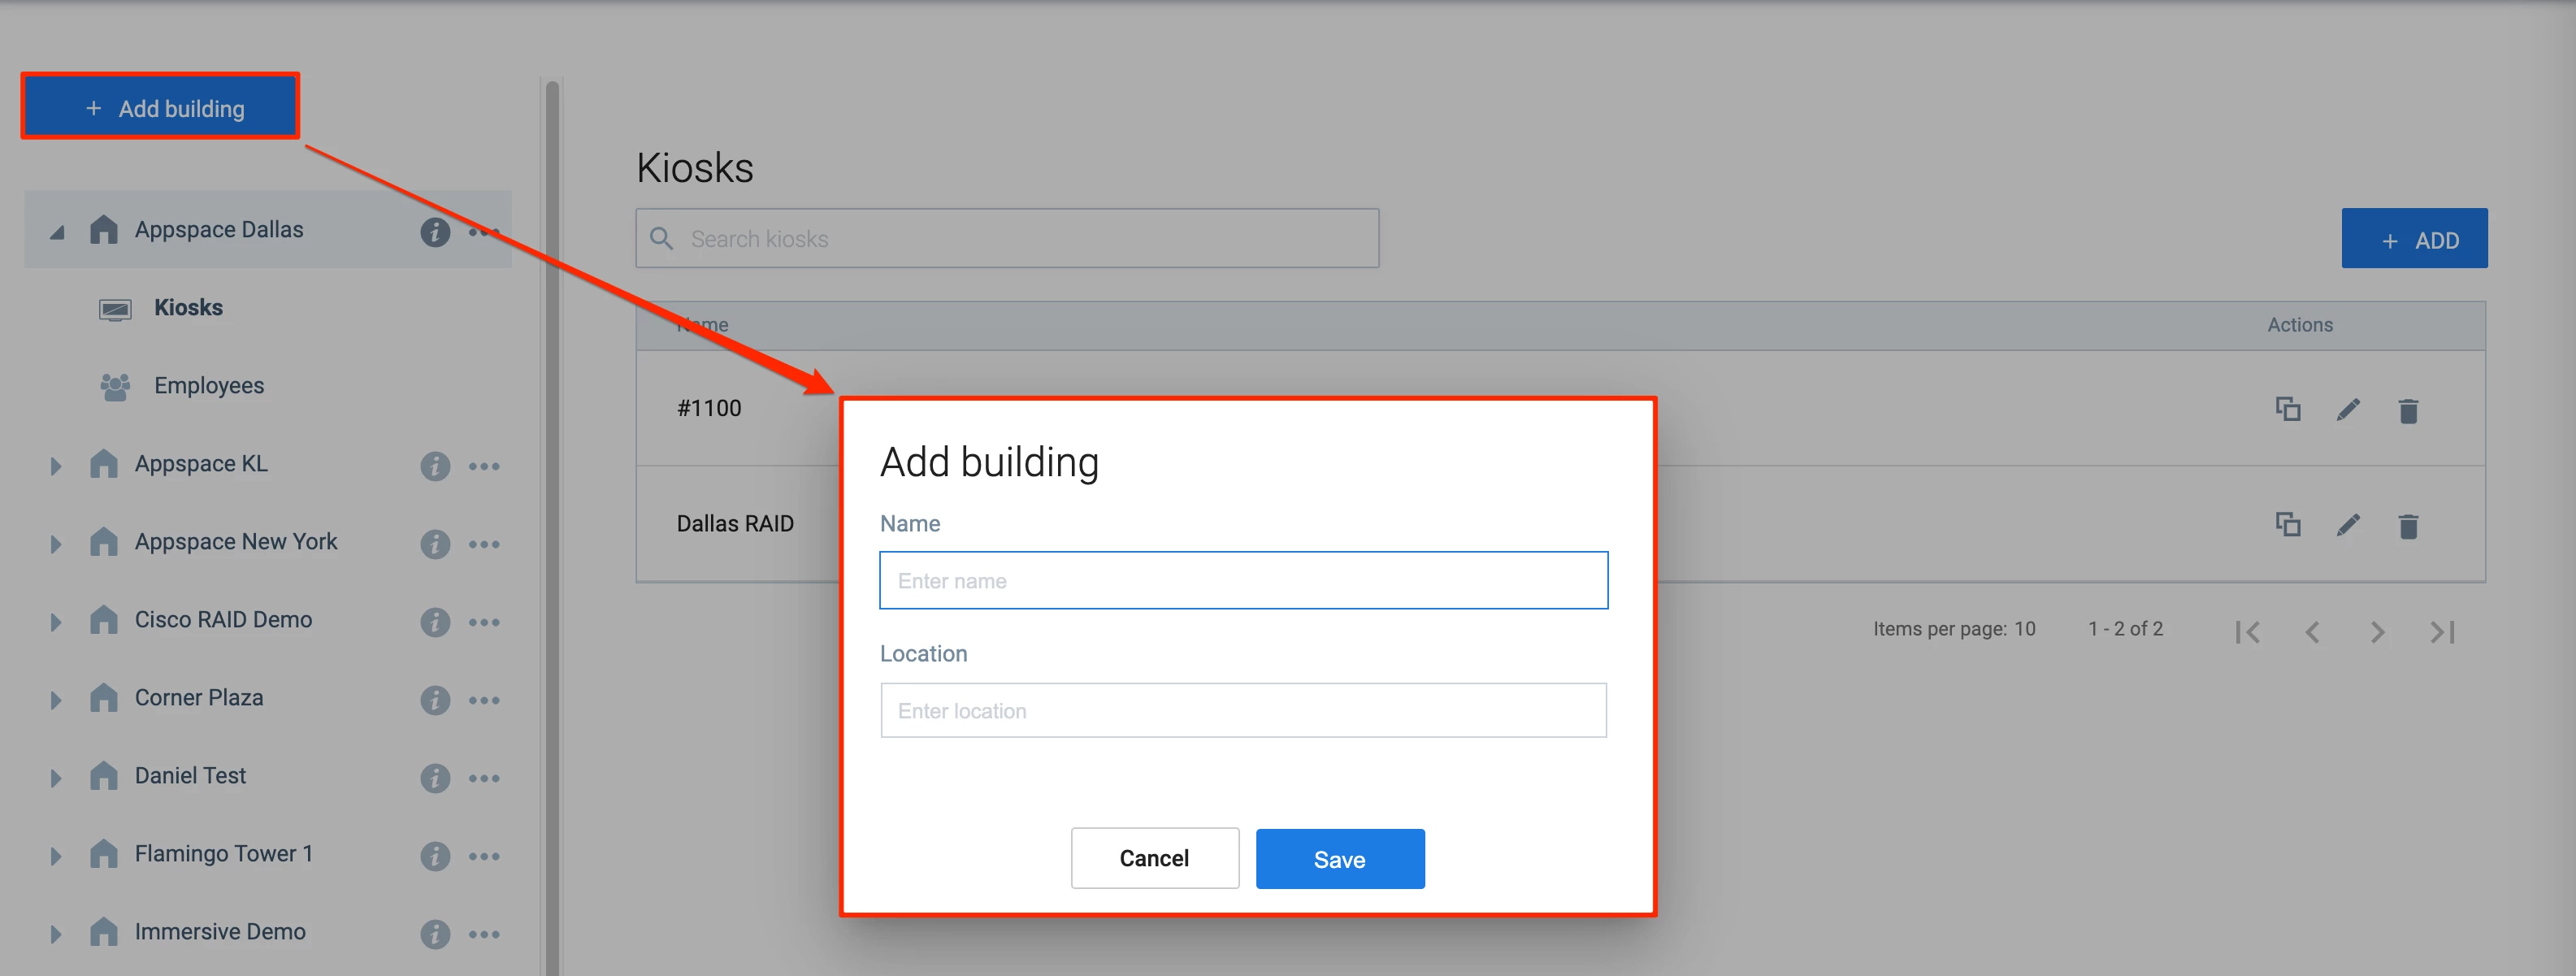Delete the #1100 kiosk with the trash icon
Screen dimensions: 2576x976
2408,410
